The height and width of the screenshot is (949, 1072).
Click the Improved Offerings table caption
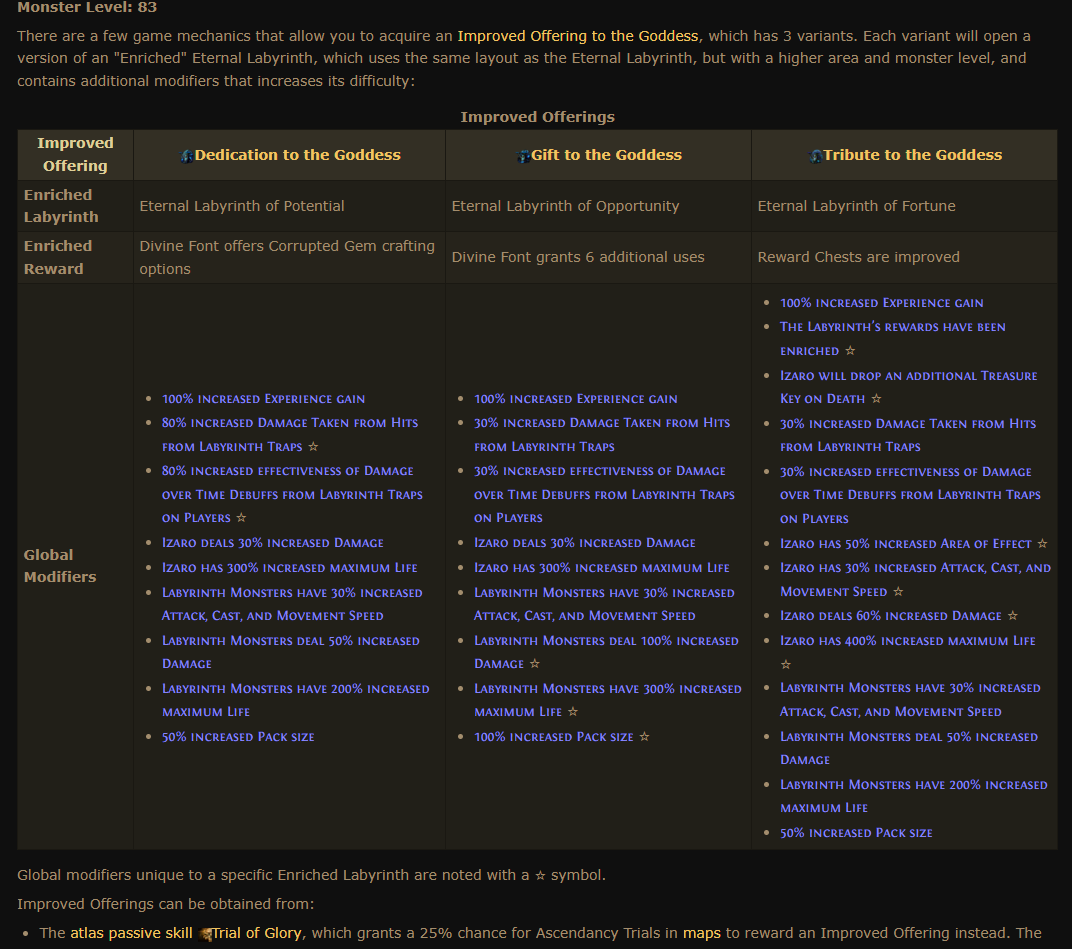[x=537, y=117]
